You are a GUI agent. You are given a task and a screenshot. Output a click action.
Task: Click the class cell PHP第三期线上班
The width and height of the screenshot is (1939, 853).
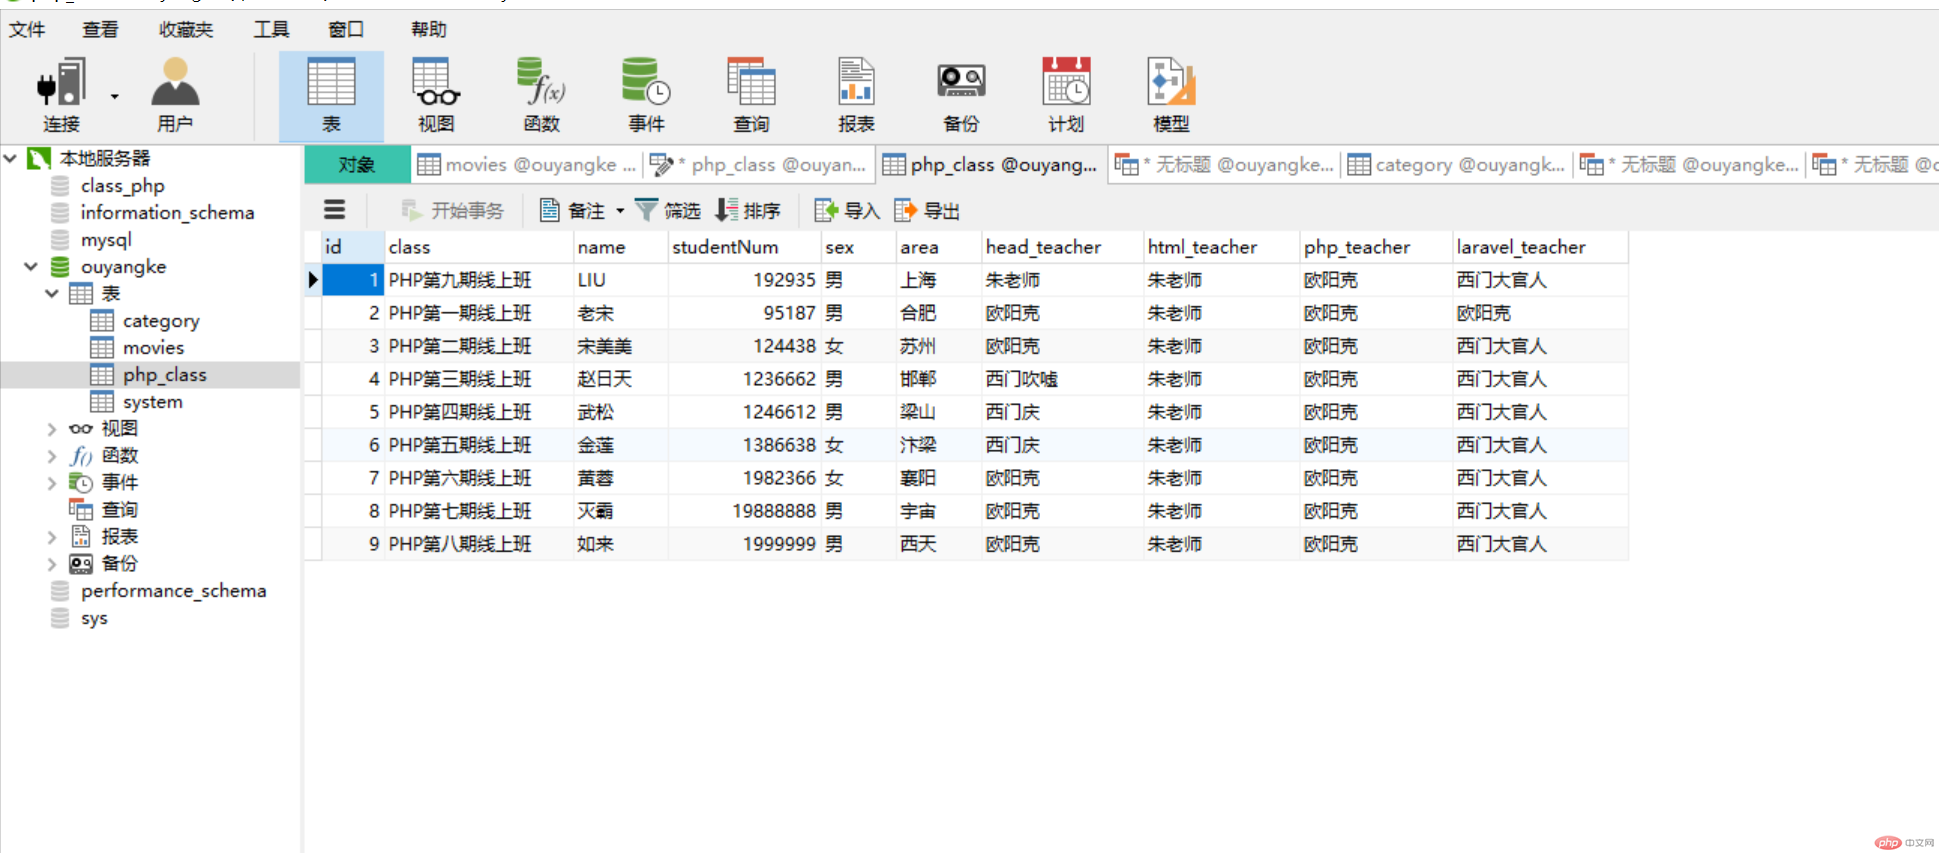pyautogui.click(x=479, y=379)
